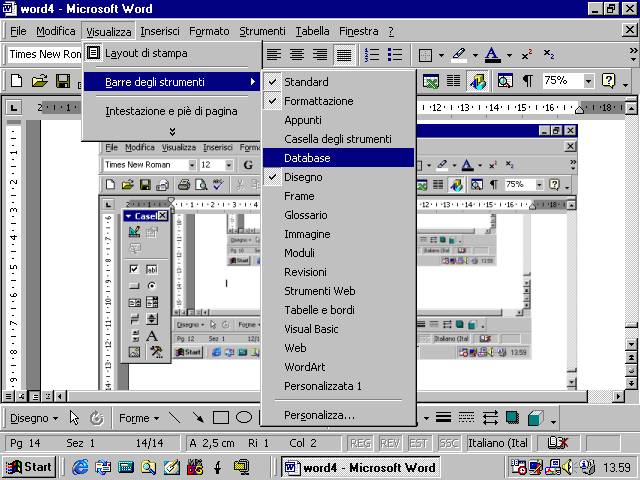Open the Disegno dropdown menu
640x480 pixels.
[34, 418]
